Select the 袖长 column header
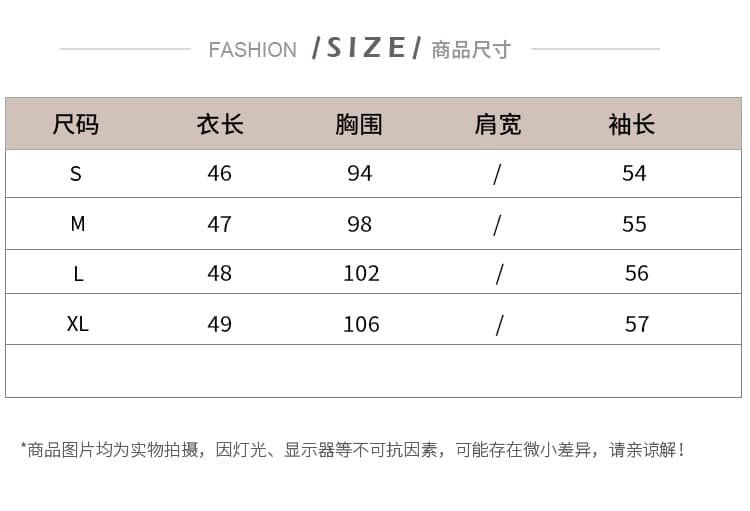Image resolution: width=750 pixels, height=511 pixels. [x=631, y=125]
